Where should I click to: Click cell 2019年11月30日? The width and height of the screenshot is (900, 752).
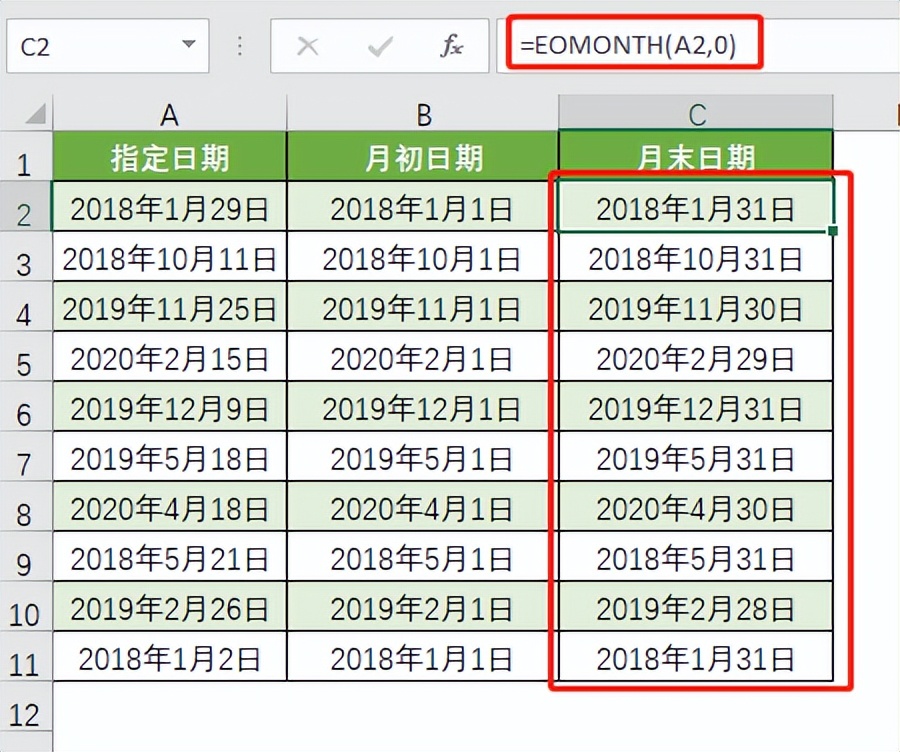click(x=696, y=307)
